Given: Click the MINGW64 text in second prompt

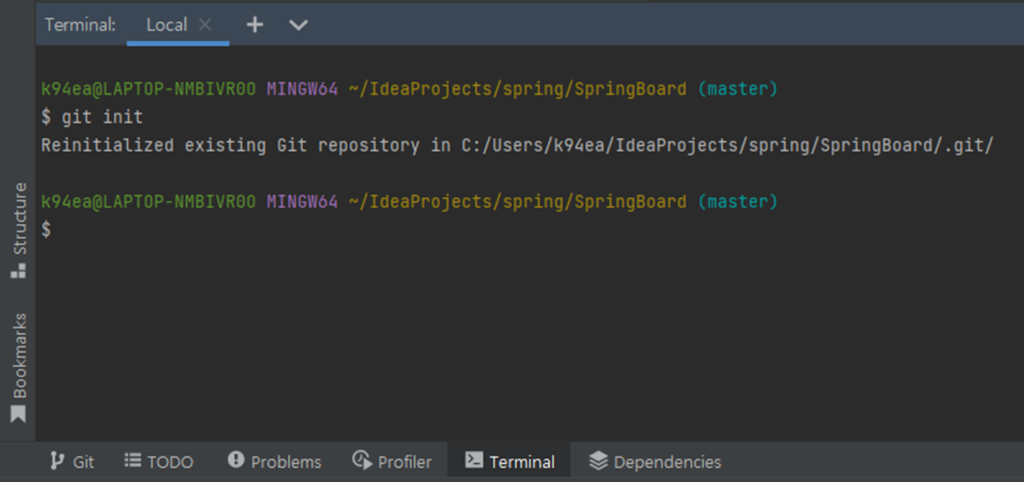Looking at the screenshot, I should tap(302, 201).
